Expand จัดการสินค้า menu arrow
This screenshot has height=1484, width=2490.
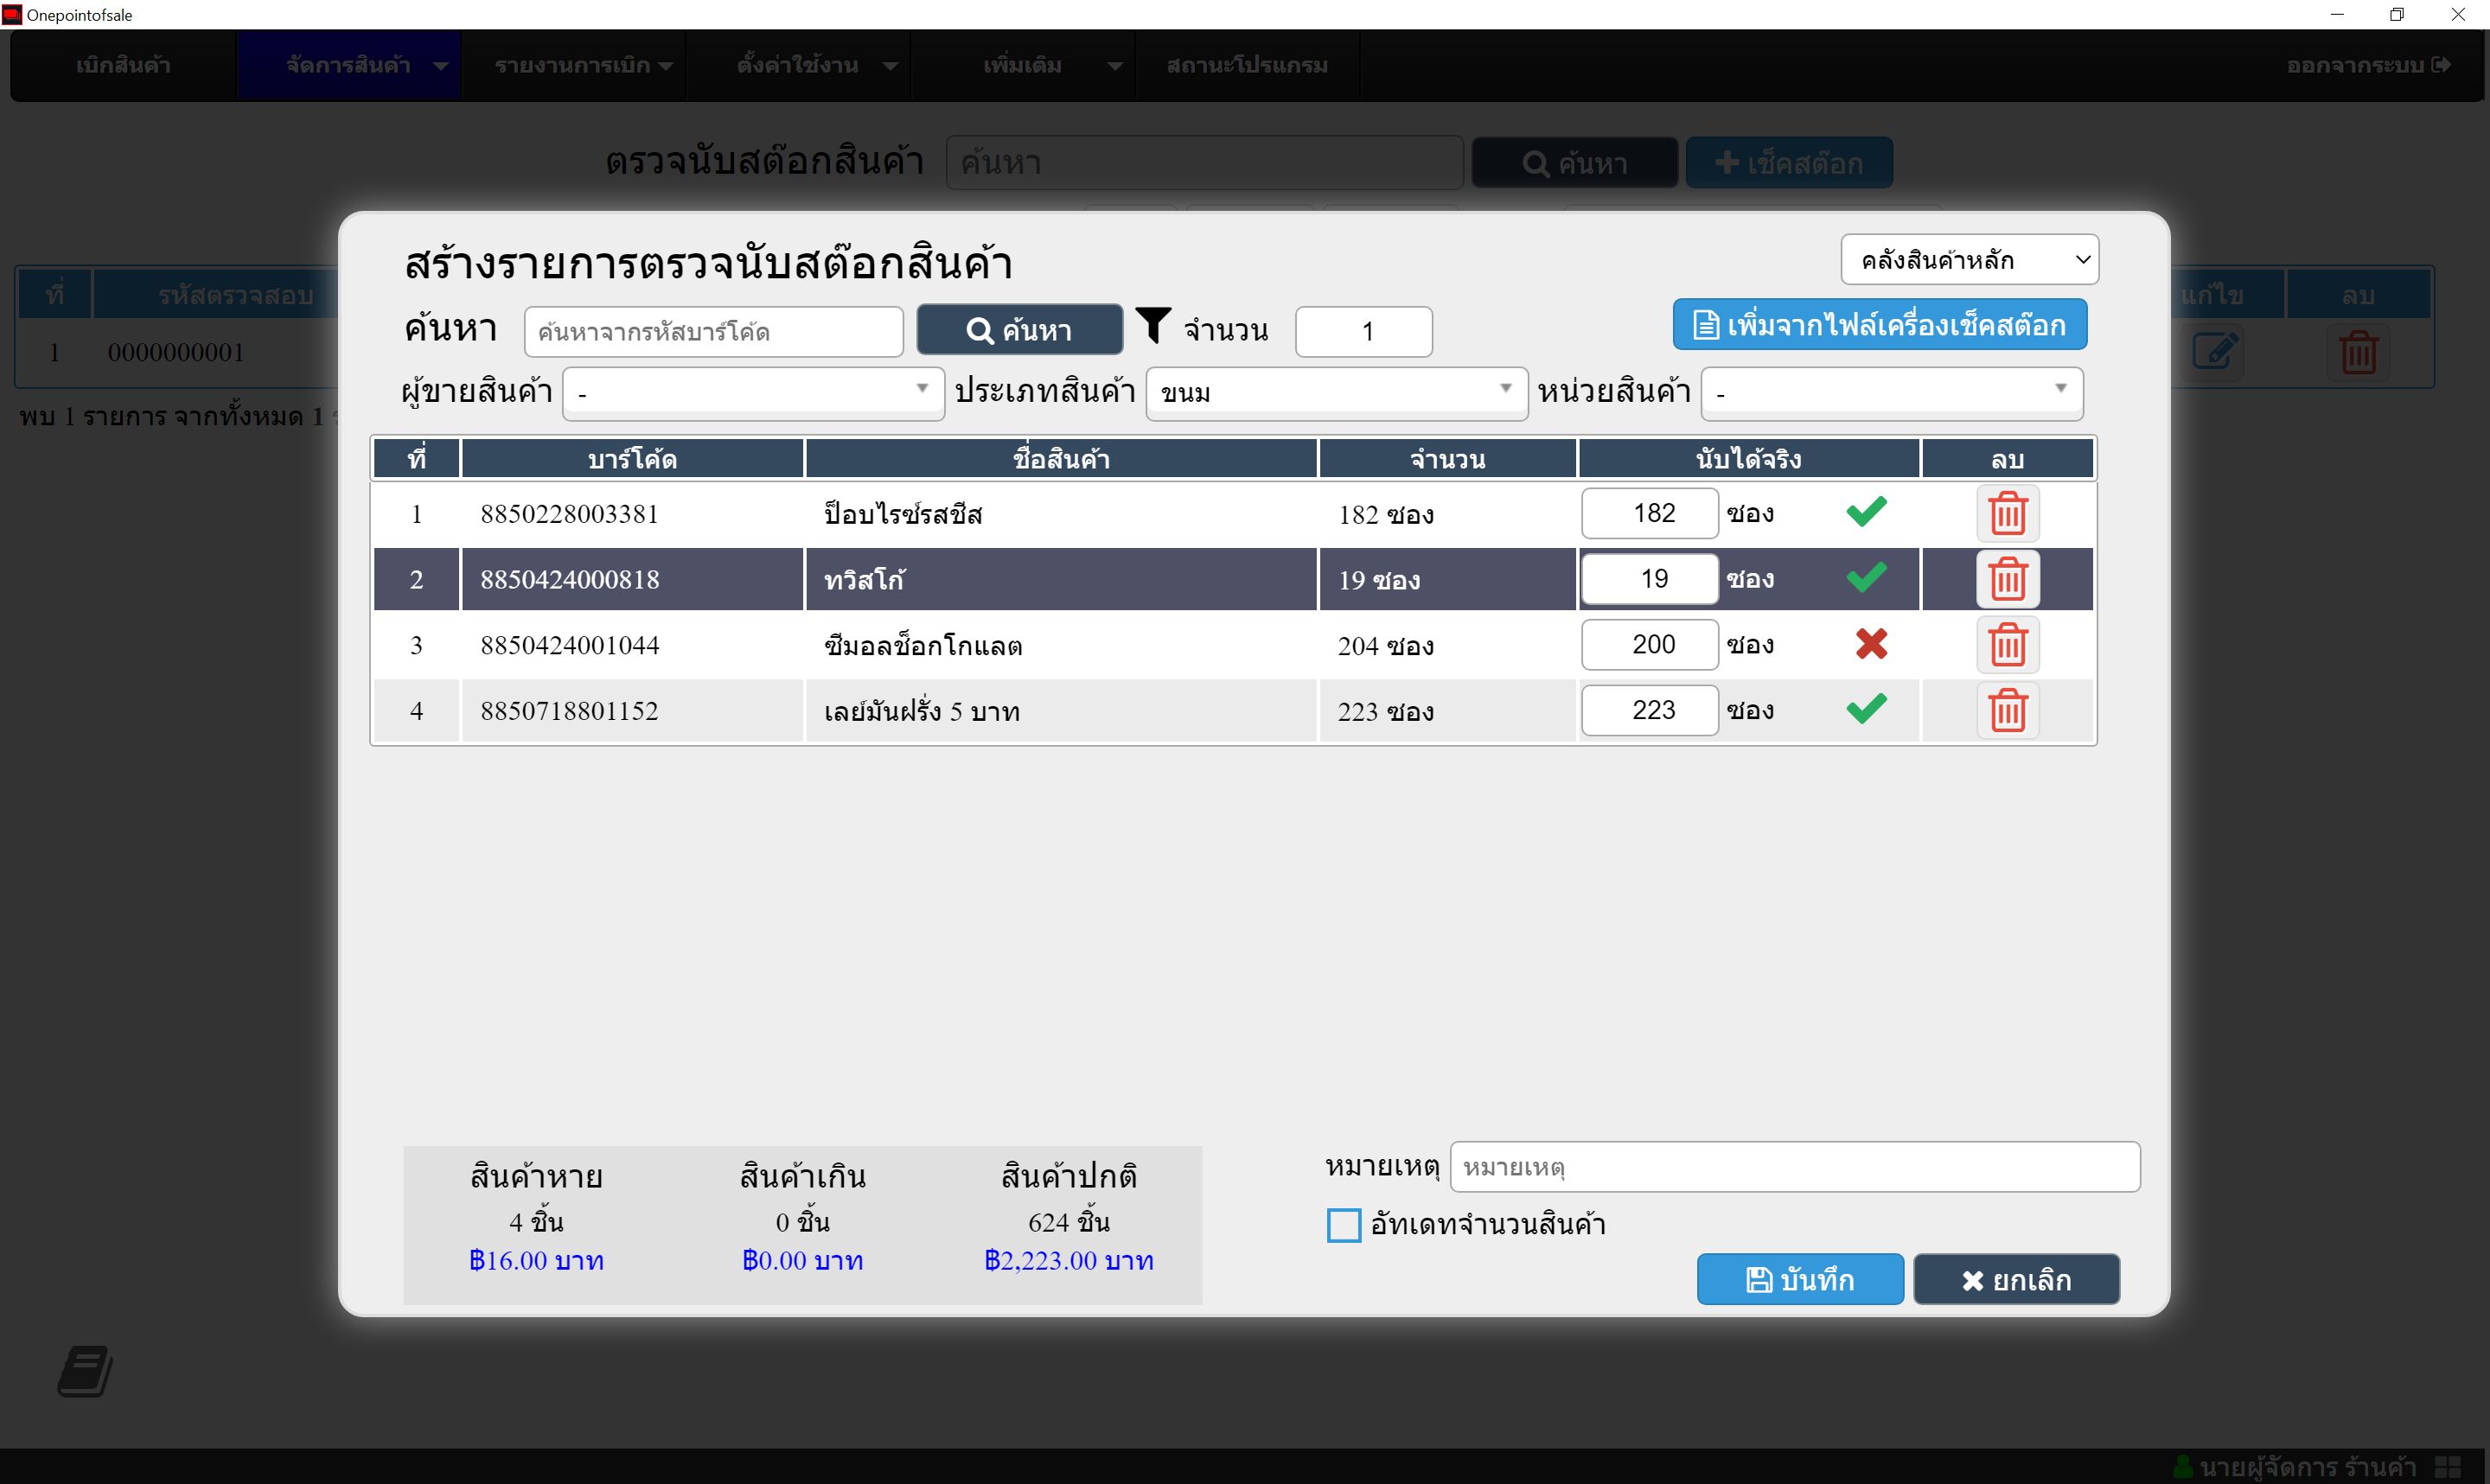(x=440, y=66)
